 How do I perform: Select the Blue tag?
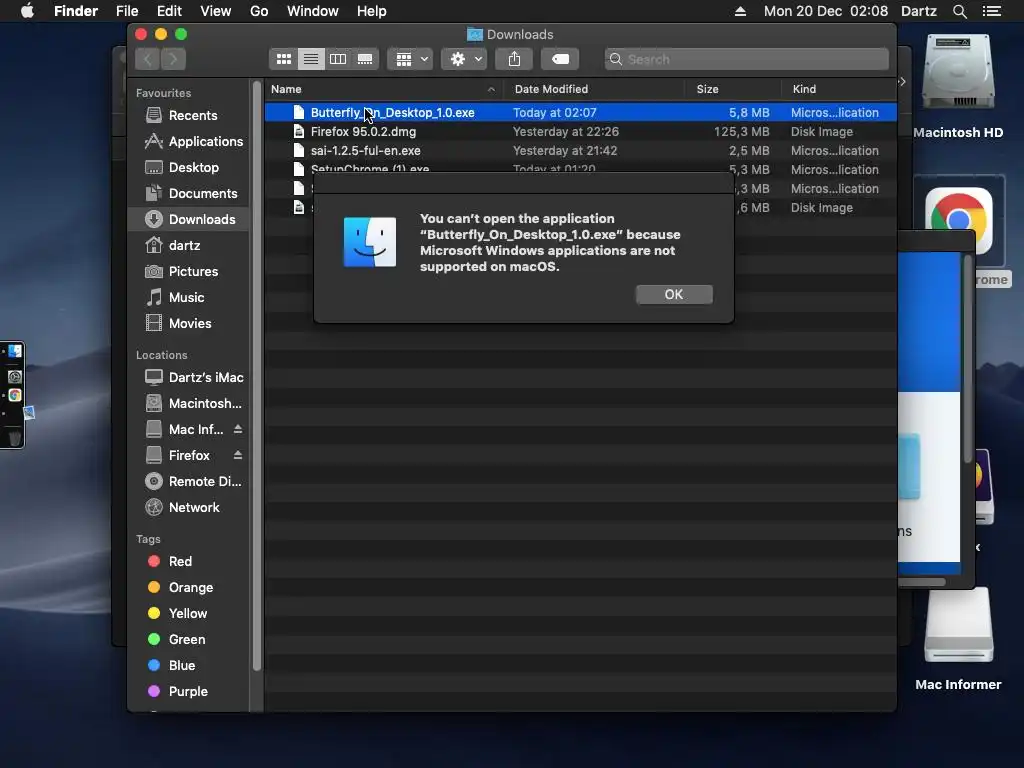[x=189, y=665]
